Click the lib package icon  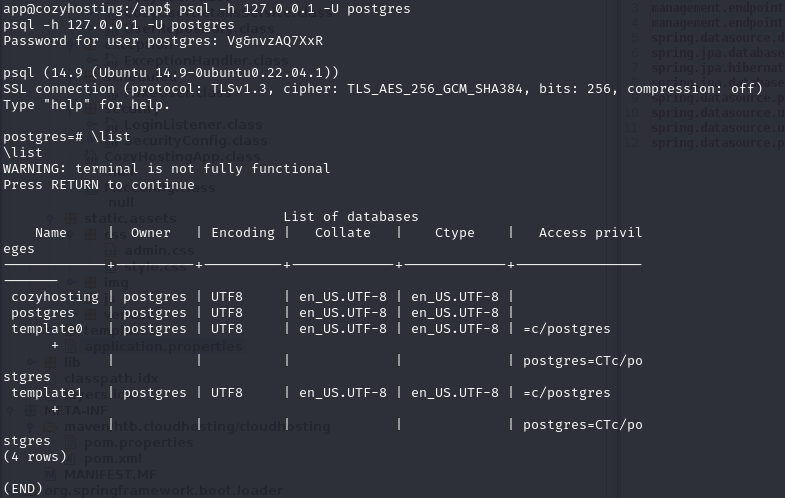coord(51,362)
